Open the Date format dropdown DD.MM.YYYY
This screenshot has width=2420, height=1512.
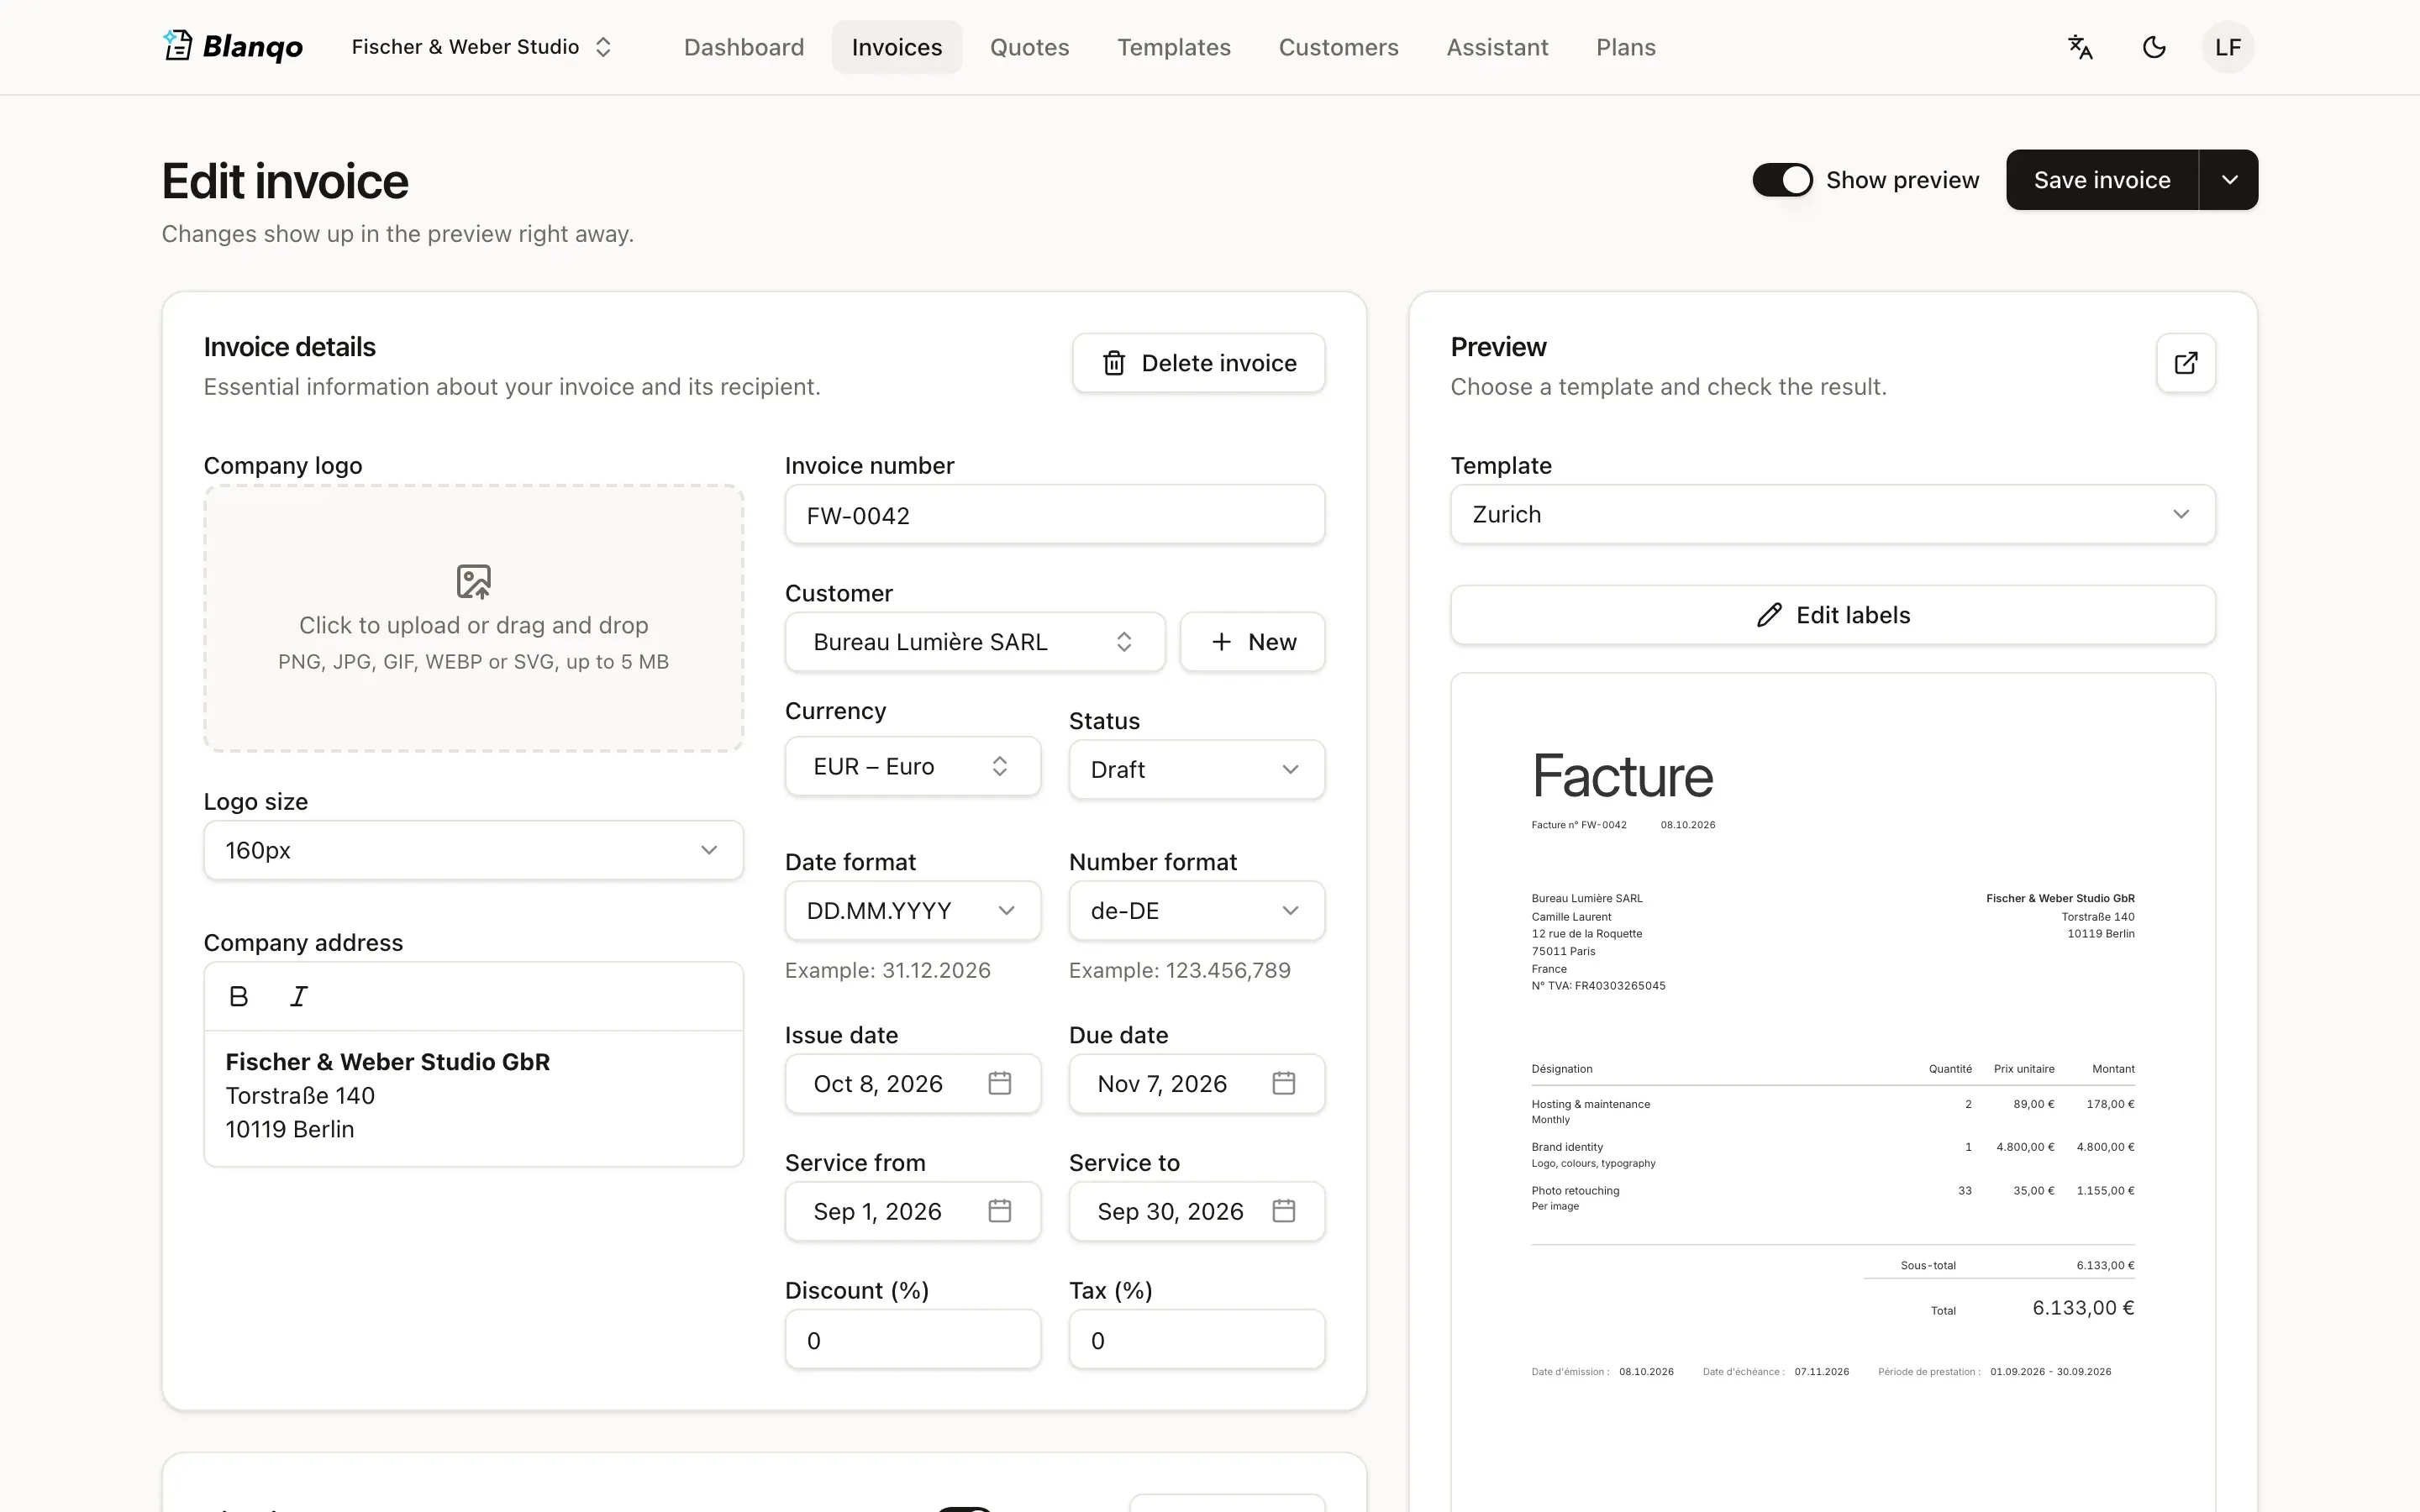[x=913, y=910]
